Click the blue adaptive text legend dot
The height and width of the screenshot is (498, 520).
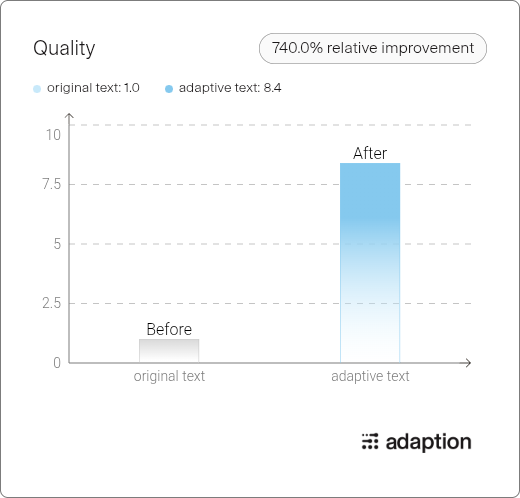(x=169, y=89)
